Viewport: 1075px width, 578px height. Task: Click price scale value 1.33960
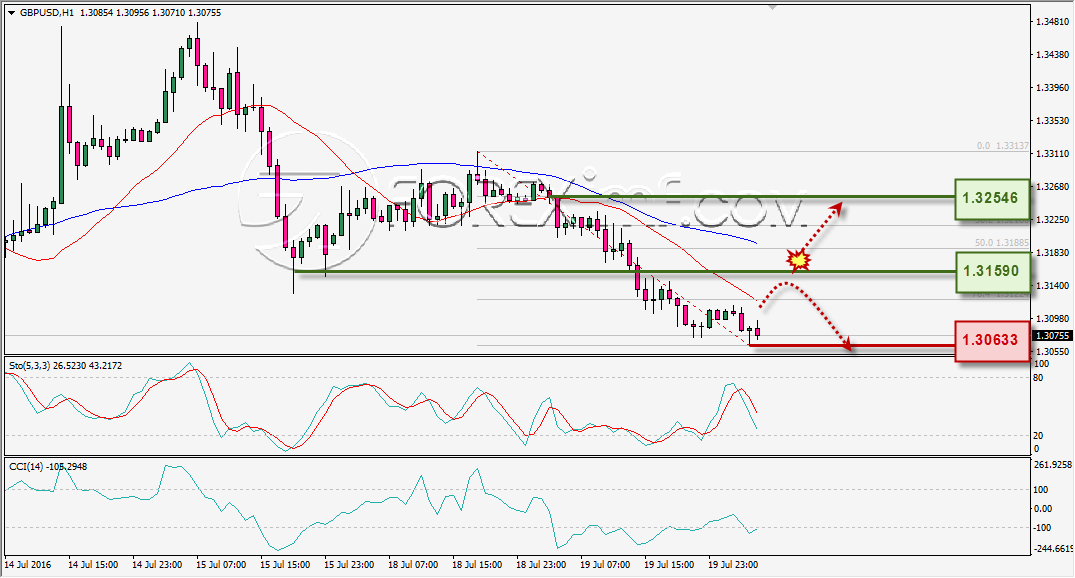click(x=1052, y=88)
